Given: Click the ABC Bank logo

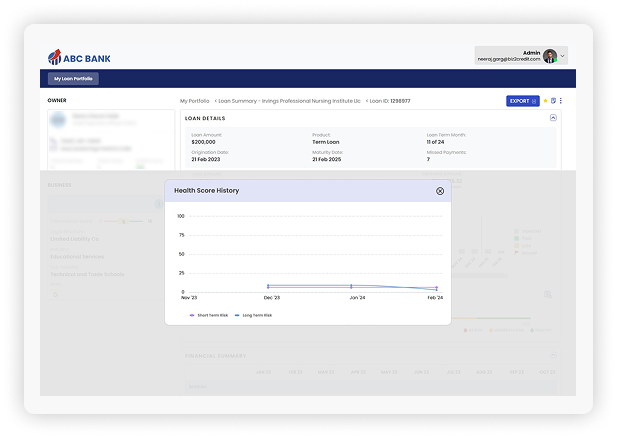Looking at the screenshot, I should click(x=84, y=57).
